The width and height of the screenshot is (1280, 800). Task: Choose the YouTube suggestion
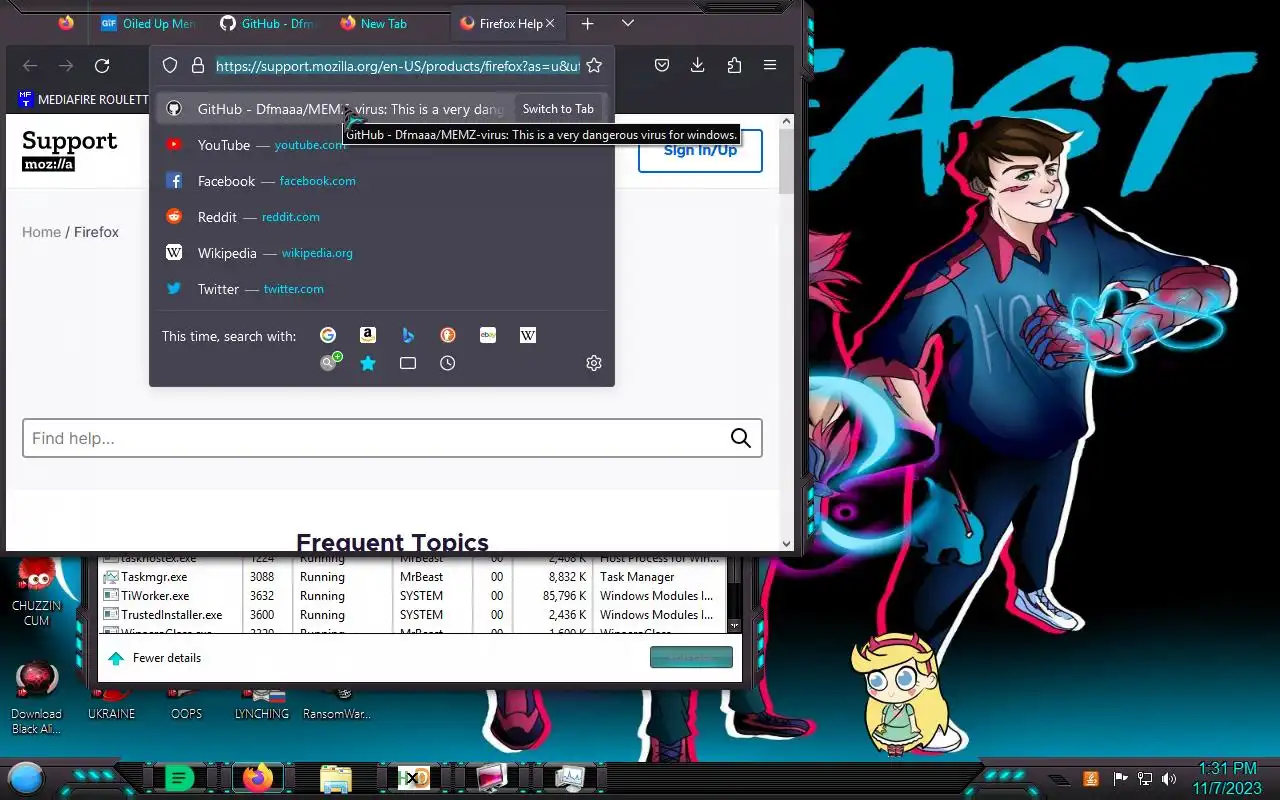click(382, 145)
